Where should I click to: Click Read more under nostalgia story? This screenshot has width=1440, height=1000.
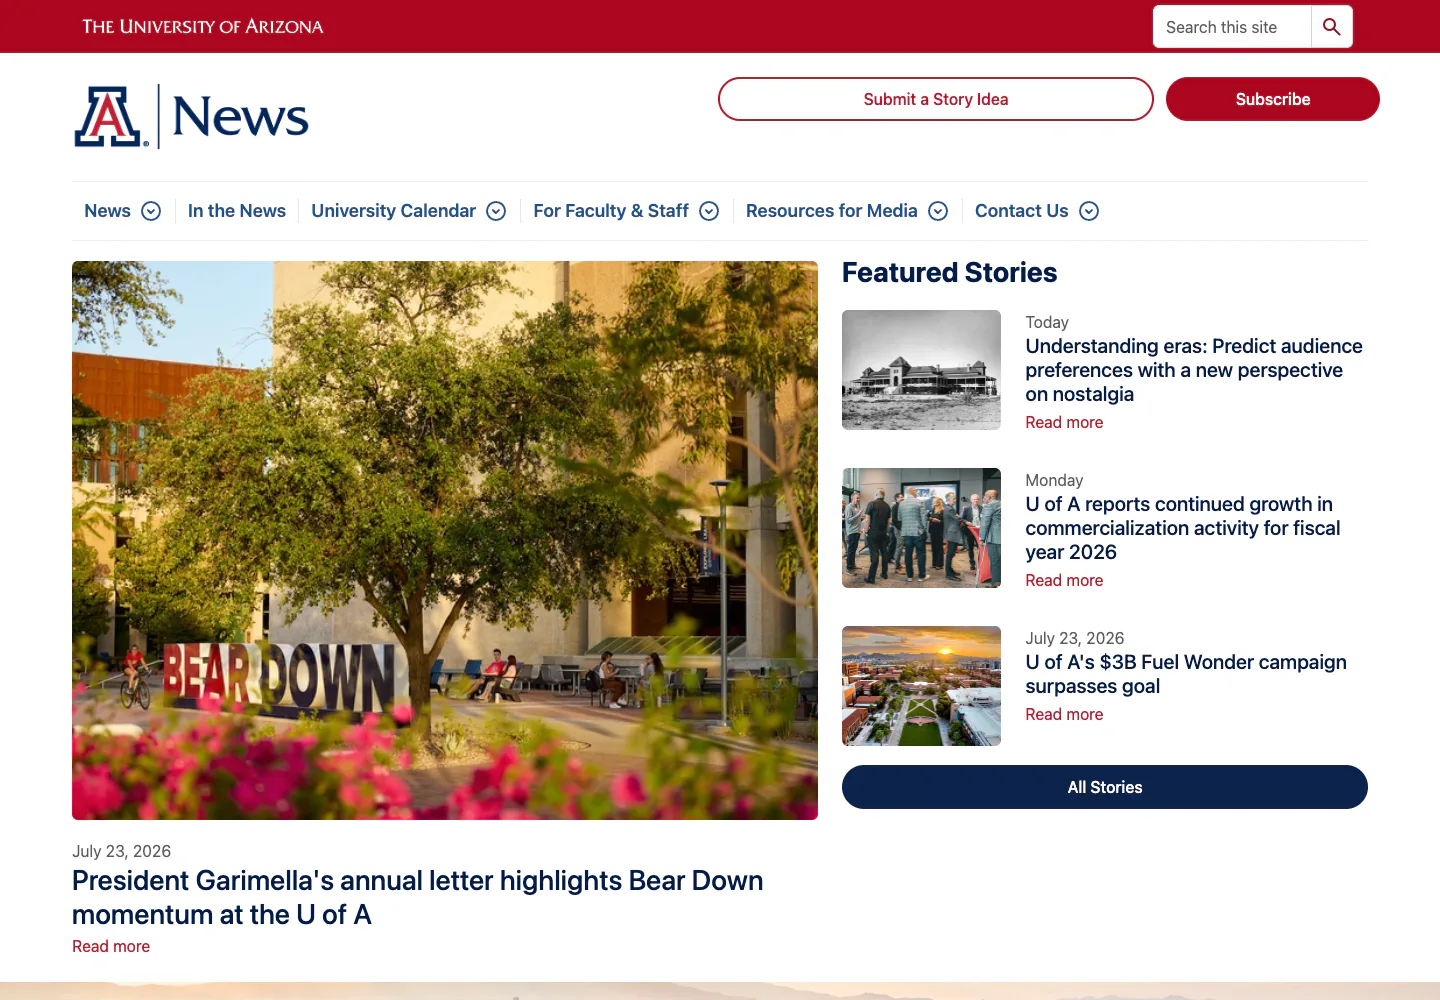tap(1064, 422)
